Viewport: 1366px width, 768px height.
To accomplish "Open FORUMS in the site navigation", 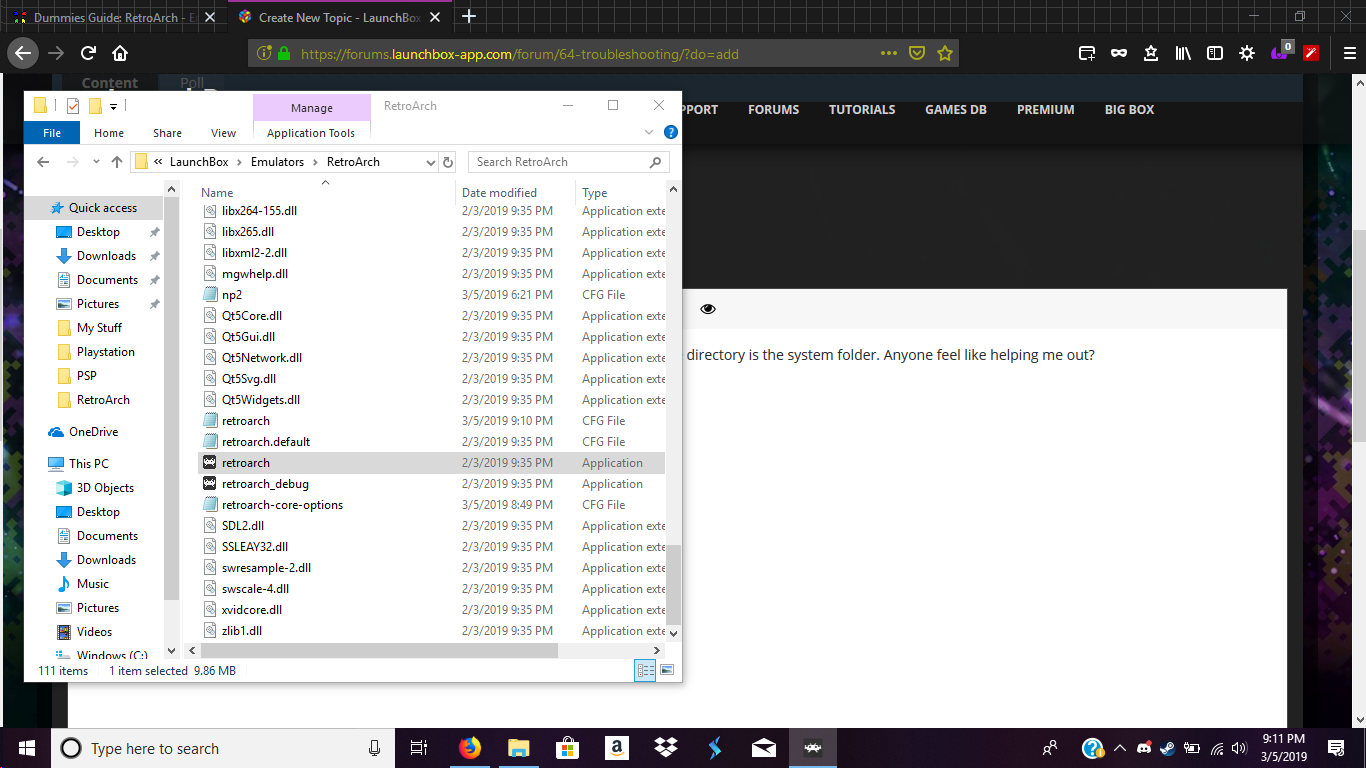I will coord(773,110).
